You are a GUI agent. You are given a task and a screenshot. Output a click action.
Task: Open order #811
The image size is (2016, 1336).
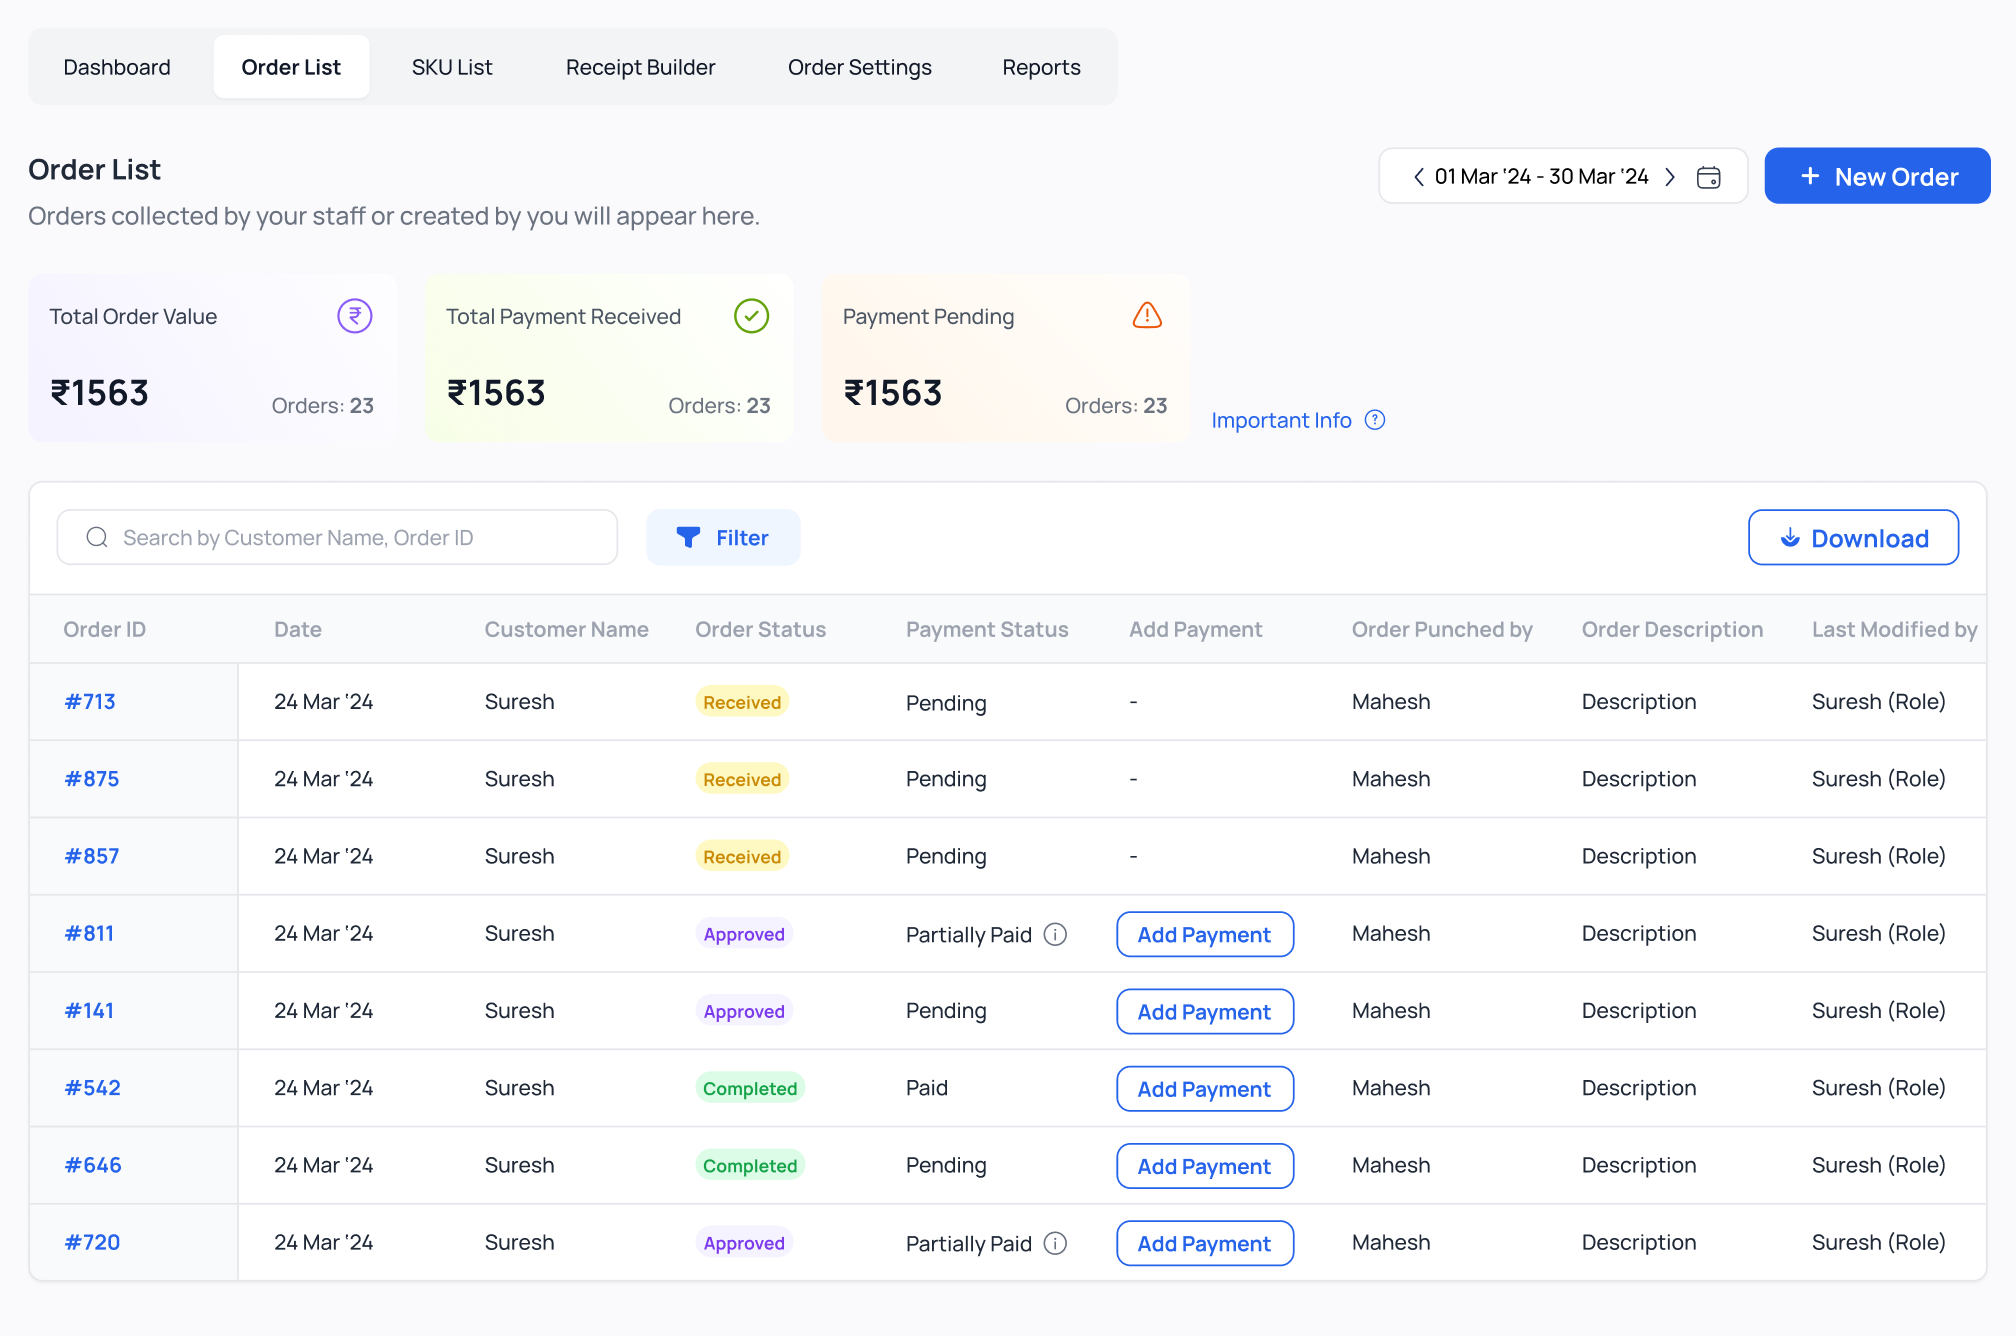click(x=89, y=933)
